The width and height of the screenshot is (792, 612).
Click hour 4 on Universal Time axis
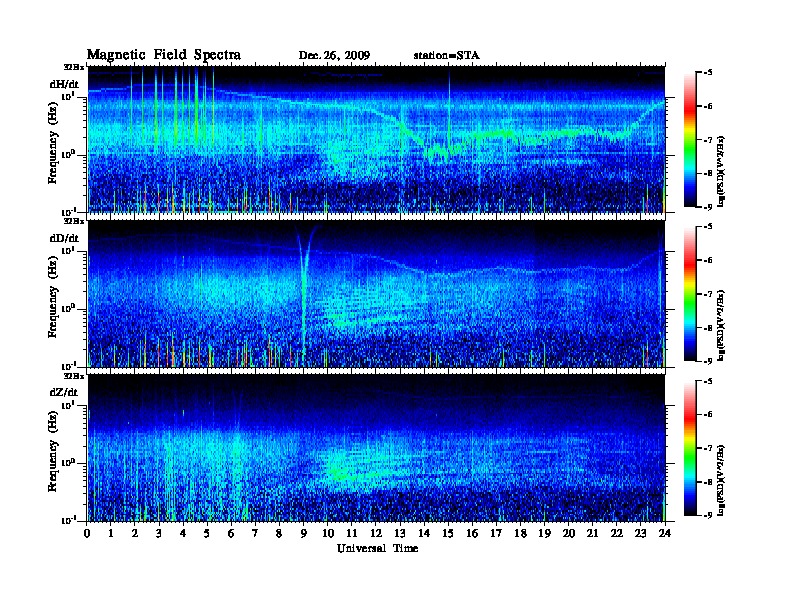tap(183, 533)
